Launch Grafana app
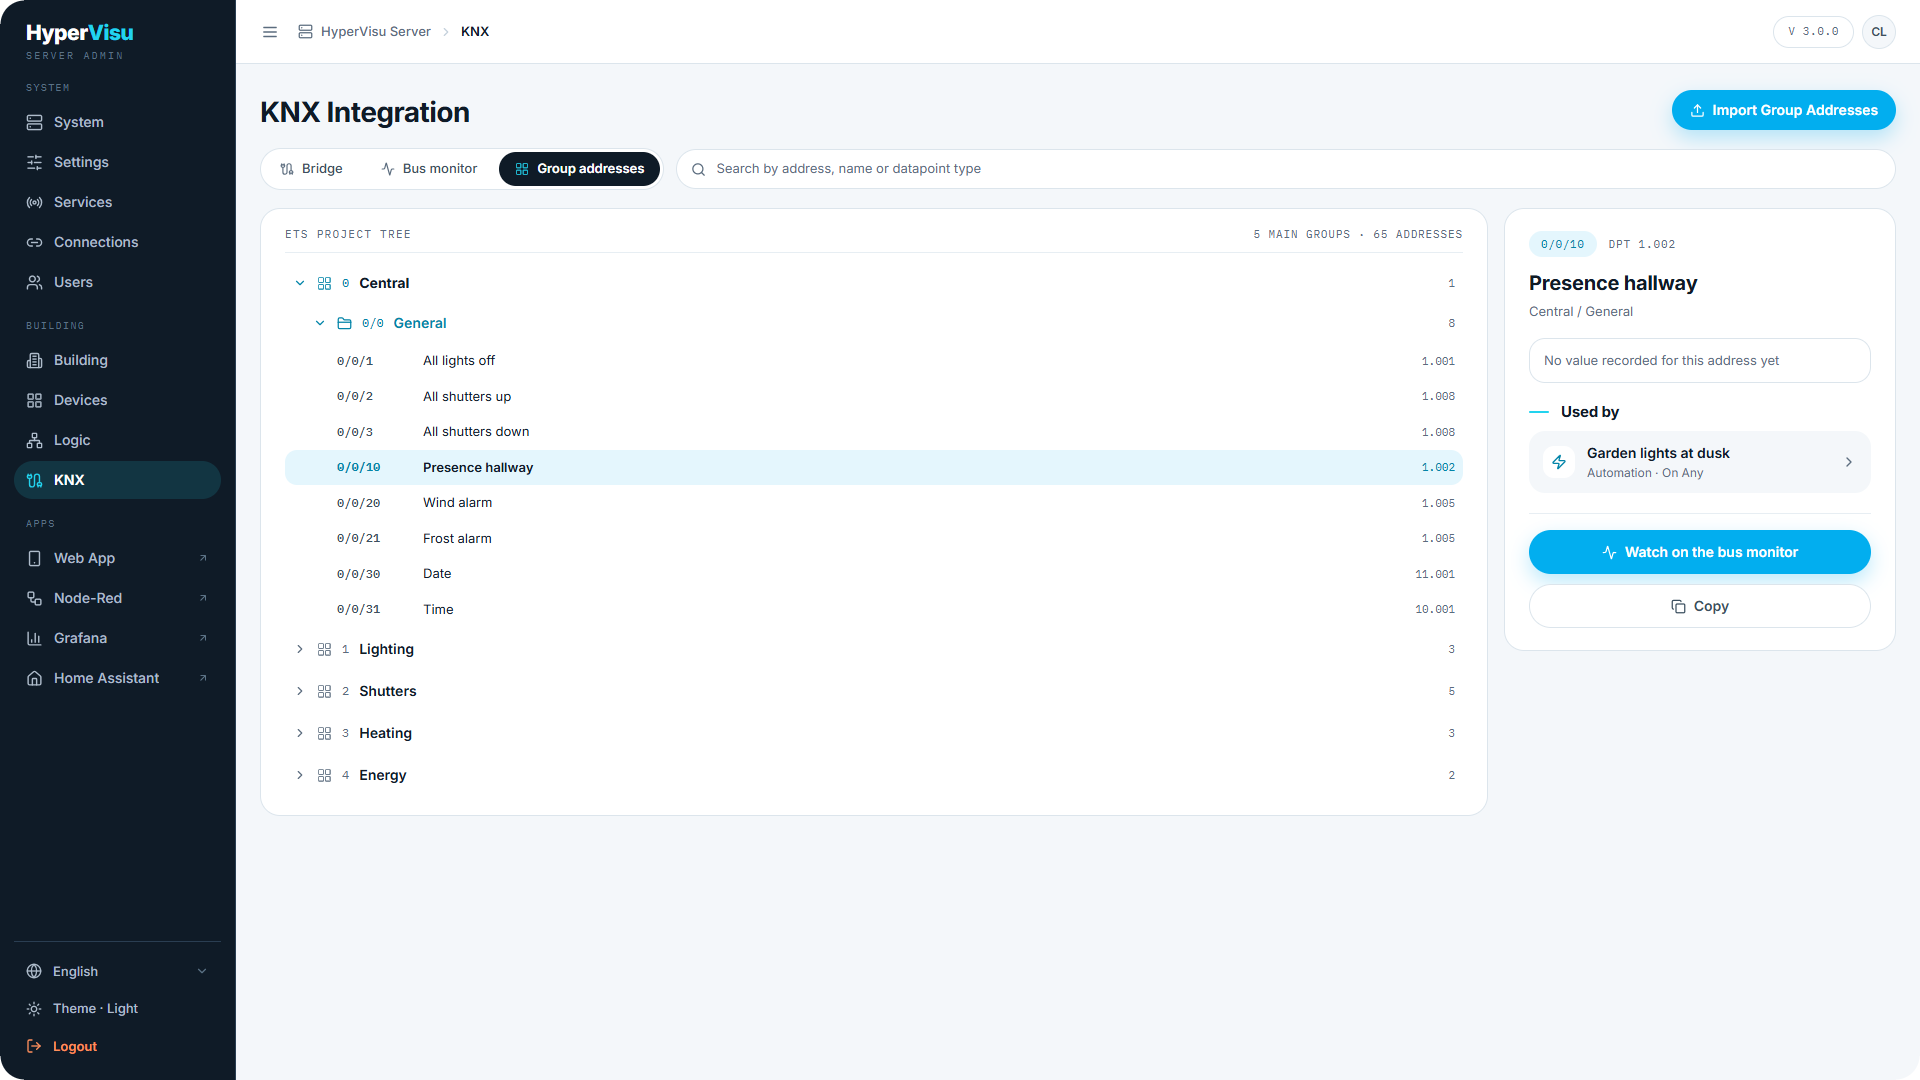This screenshot has height=1080, width=1920. pos(118,638)
